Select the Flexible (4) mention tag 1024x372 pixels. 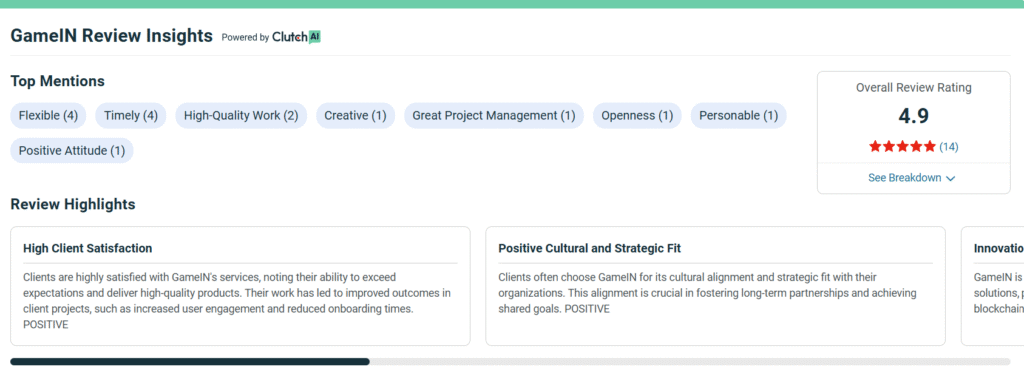click(48, 116)
